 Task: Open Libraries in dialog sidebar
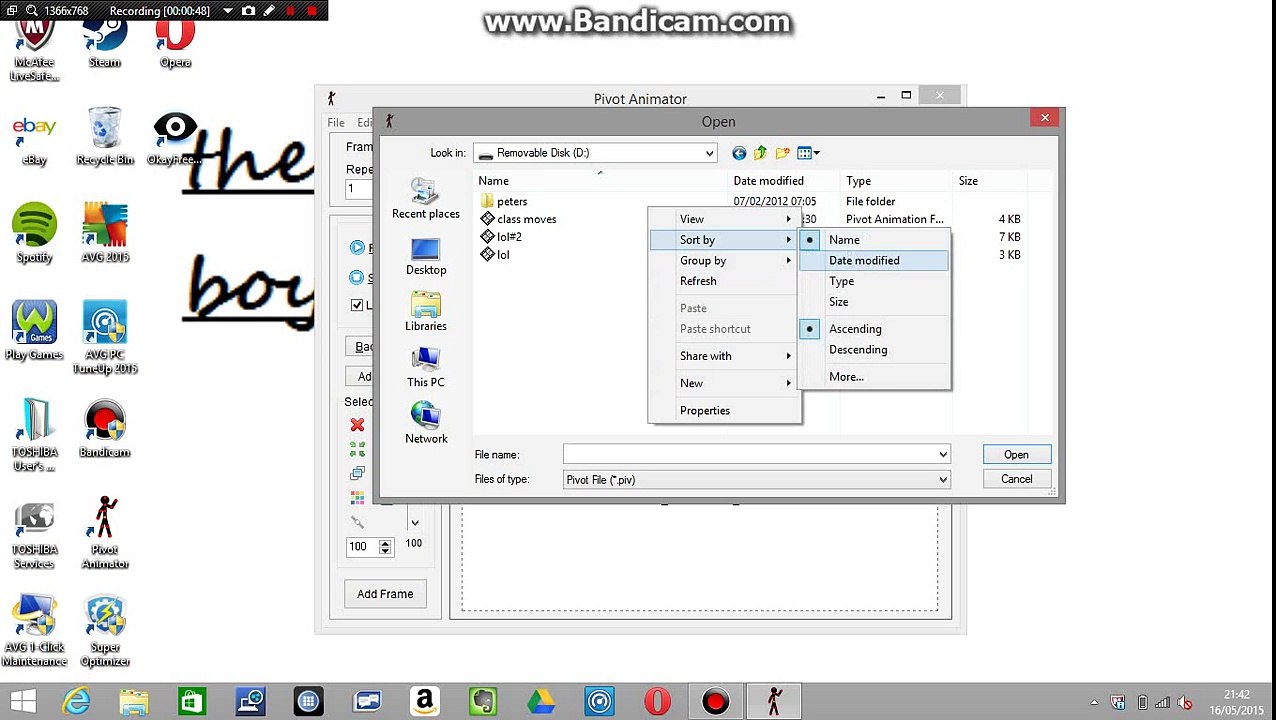426,312
